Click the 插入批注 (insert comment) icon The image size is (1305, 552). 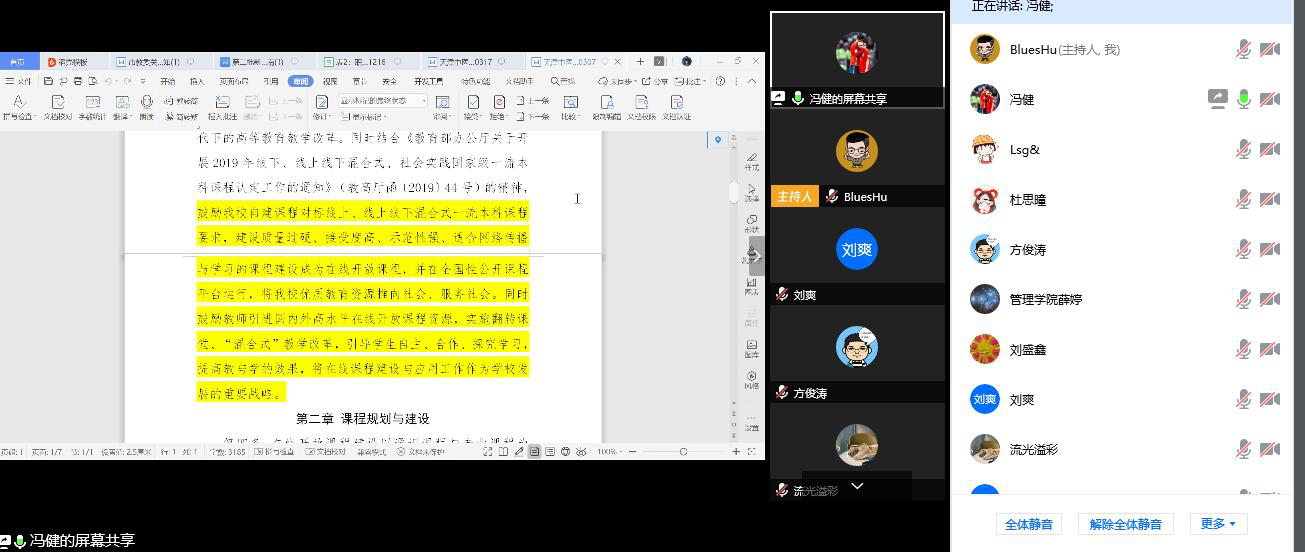coord(222,102)
